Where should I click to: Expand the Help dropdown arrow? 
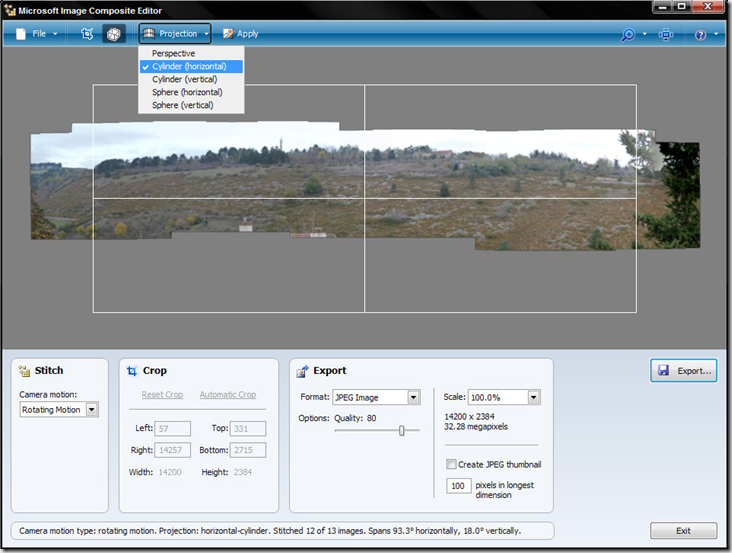pyautogui.click(x=716, y=34)
